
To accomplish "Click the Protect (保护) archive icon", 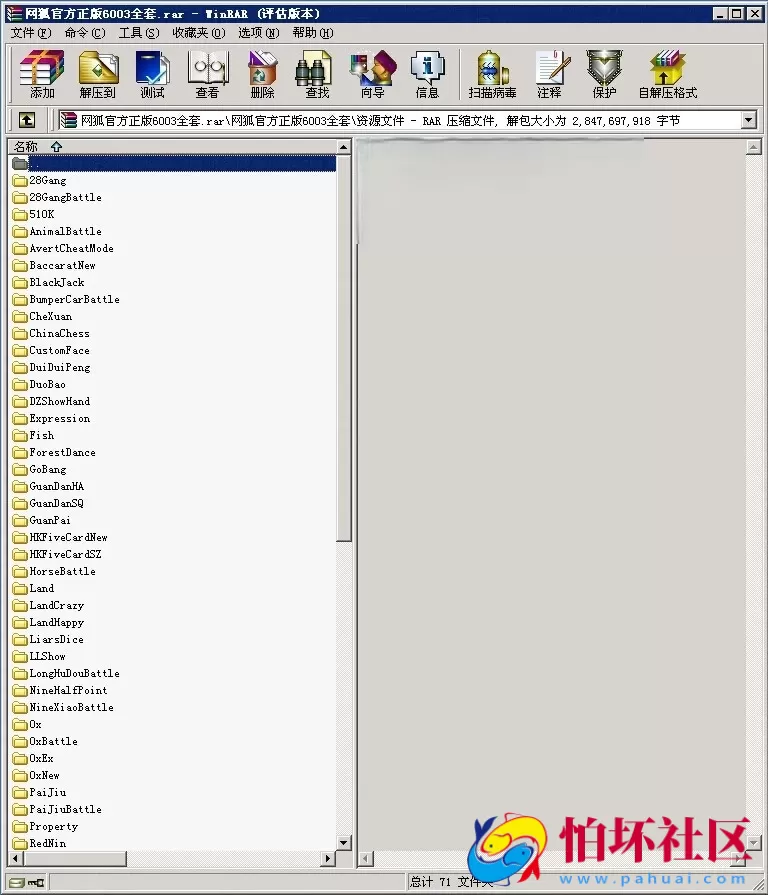I will [604, 74].
